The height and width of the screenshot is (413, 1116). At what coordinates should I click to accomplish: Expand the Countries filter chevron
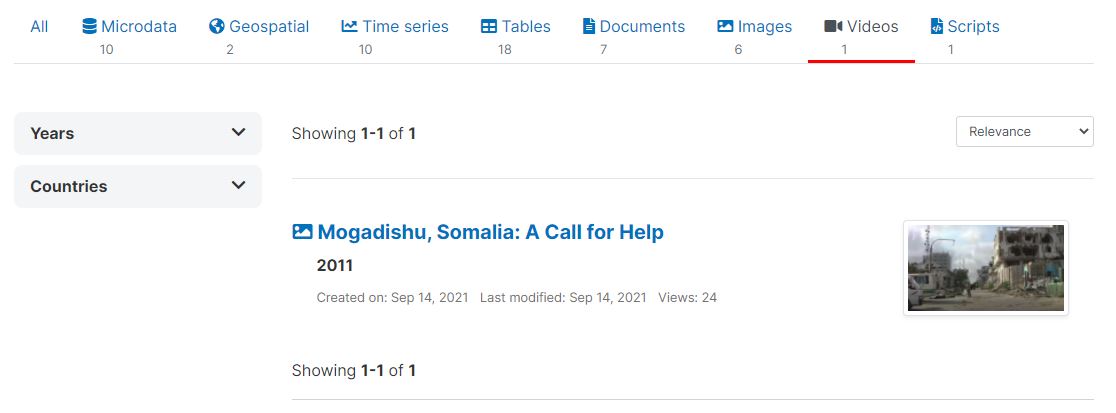(238, 185)
